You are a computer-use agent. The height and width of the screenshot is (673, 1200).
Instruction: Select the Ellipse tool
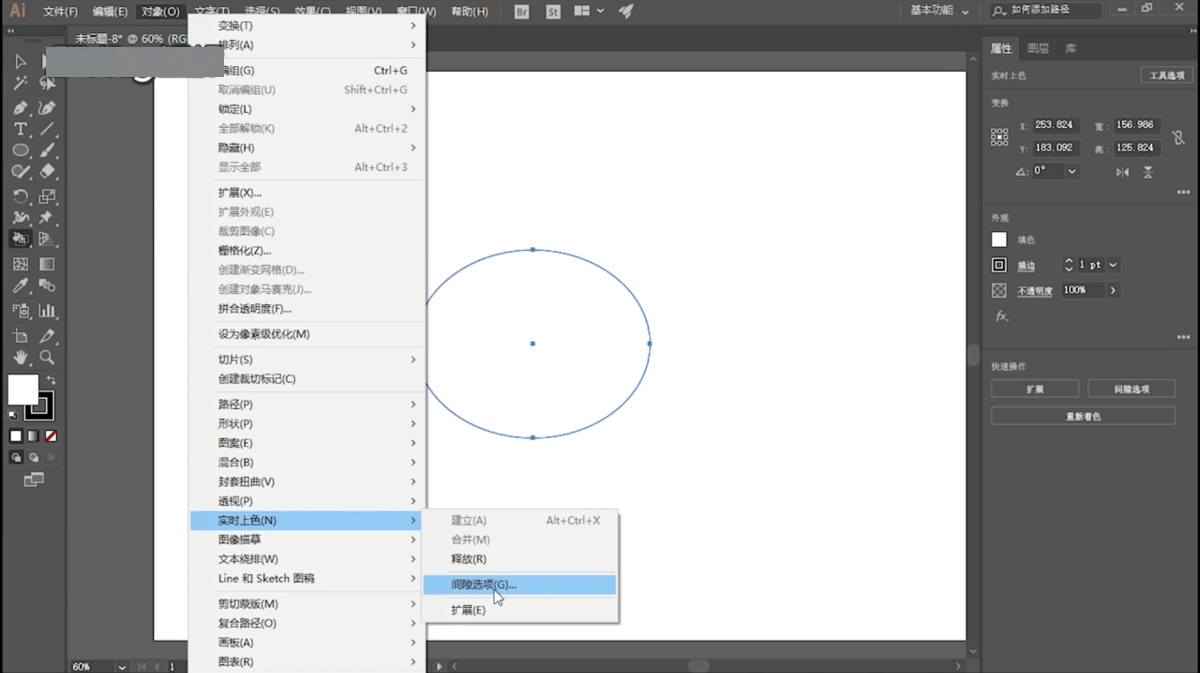tap(20, 151)
